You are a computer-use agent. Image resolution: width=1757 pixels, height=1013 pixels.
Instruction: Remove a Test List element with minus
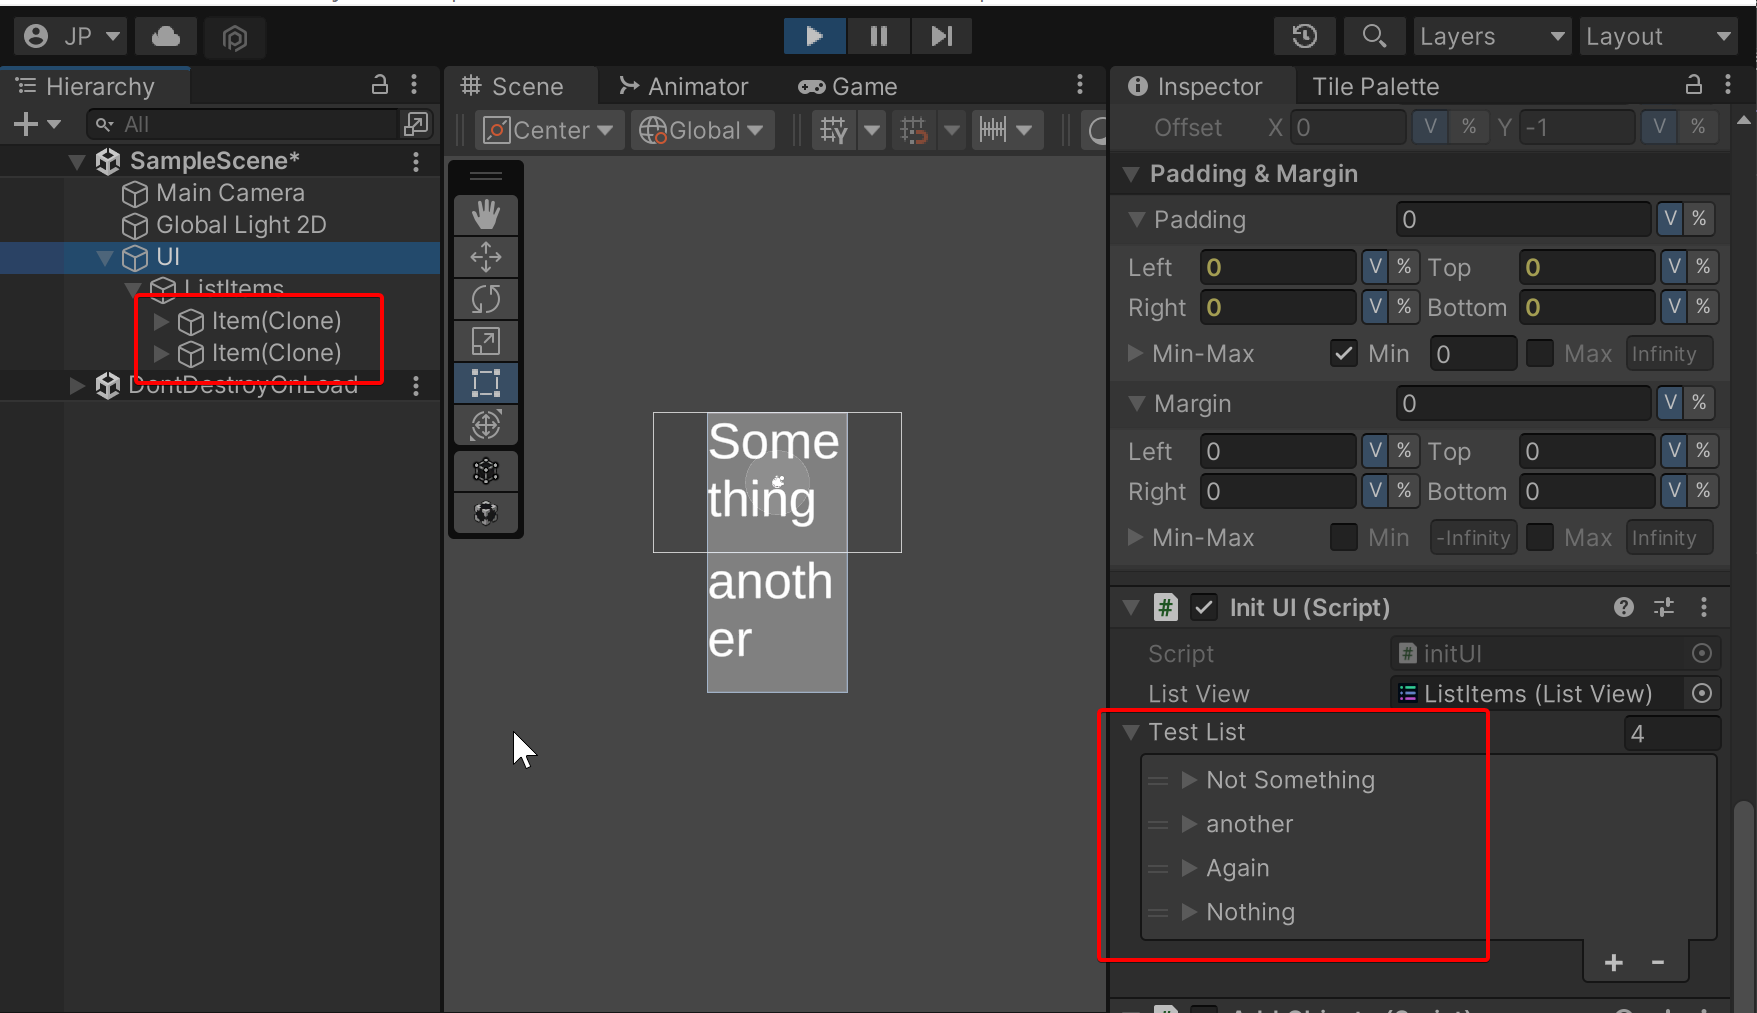point(1657,961)
